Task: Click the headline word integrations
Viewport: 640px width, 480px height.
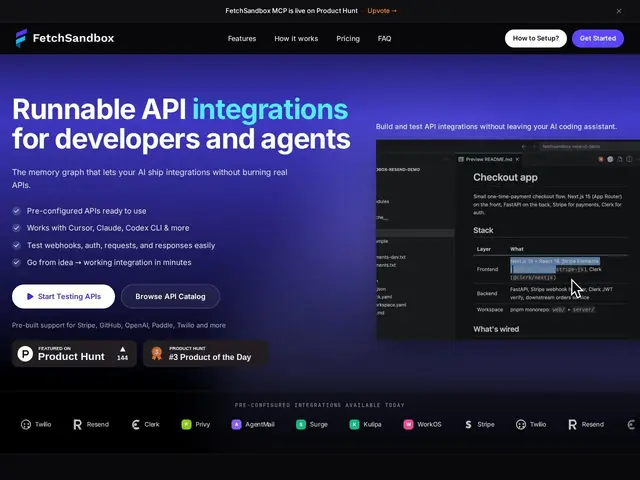Action: tap(270, 109)
